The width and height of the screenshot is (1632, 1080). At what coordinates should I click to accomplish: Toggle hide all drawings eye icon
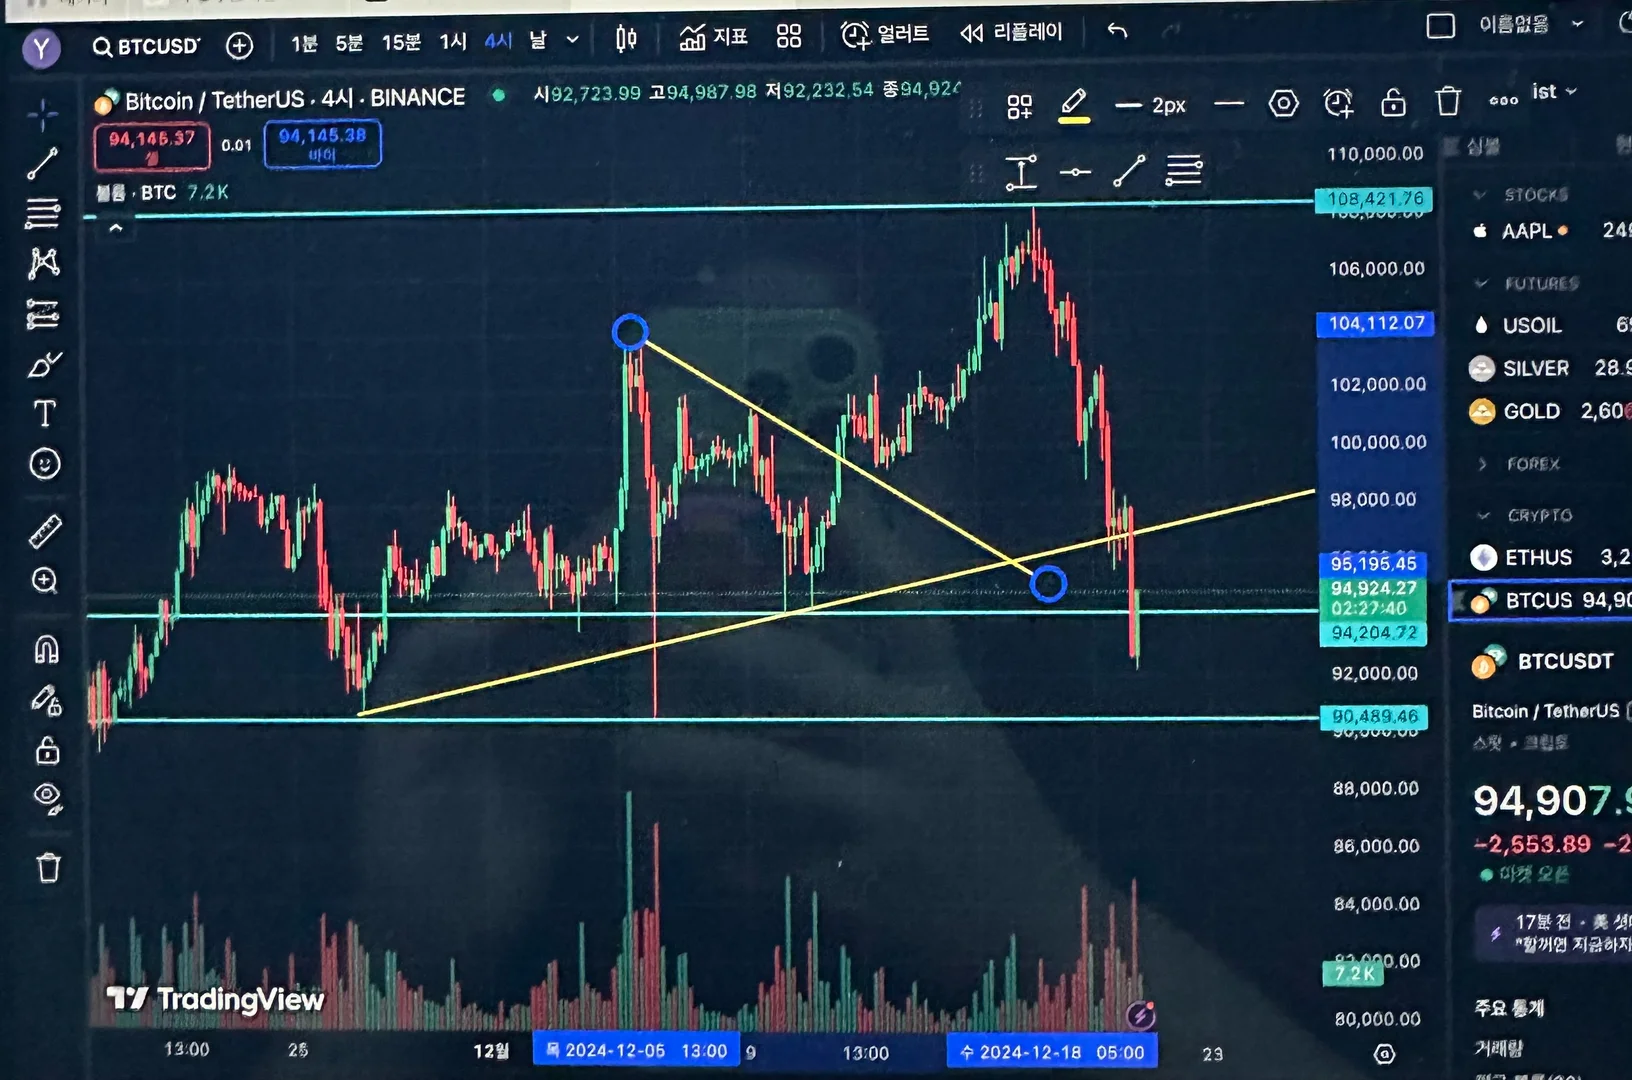(47, 797)
